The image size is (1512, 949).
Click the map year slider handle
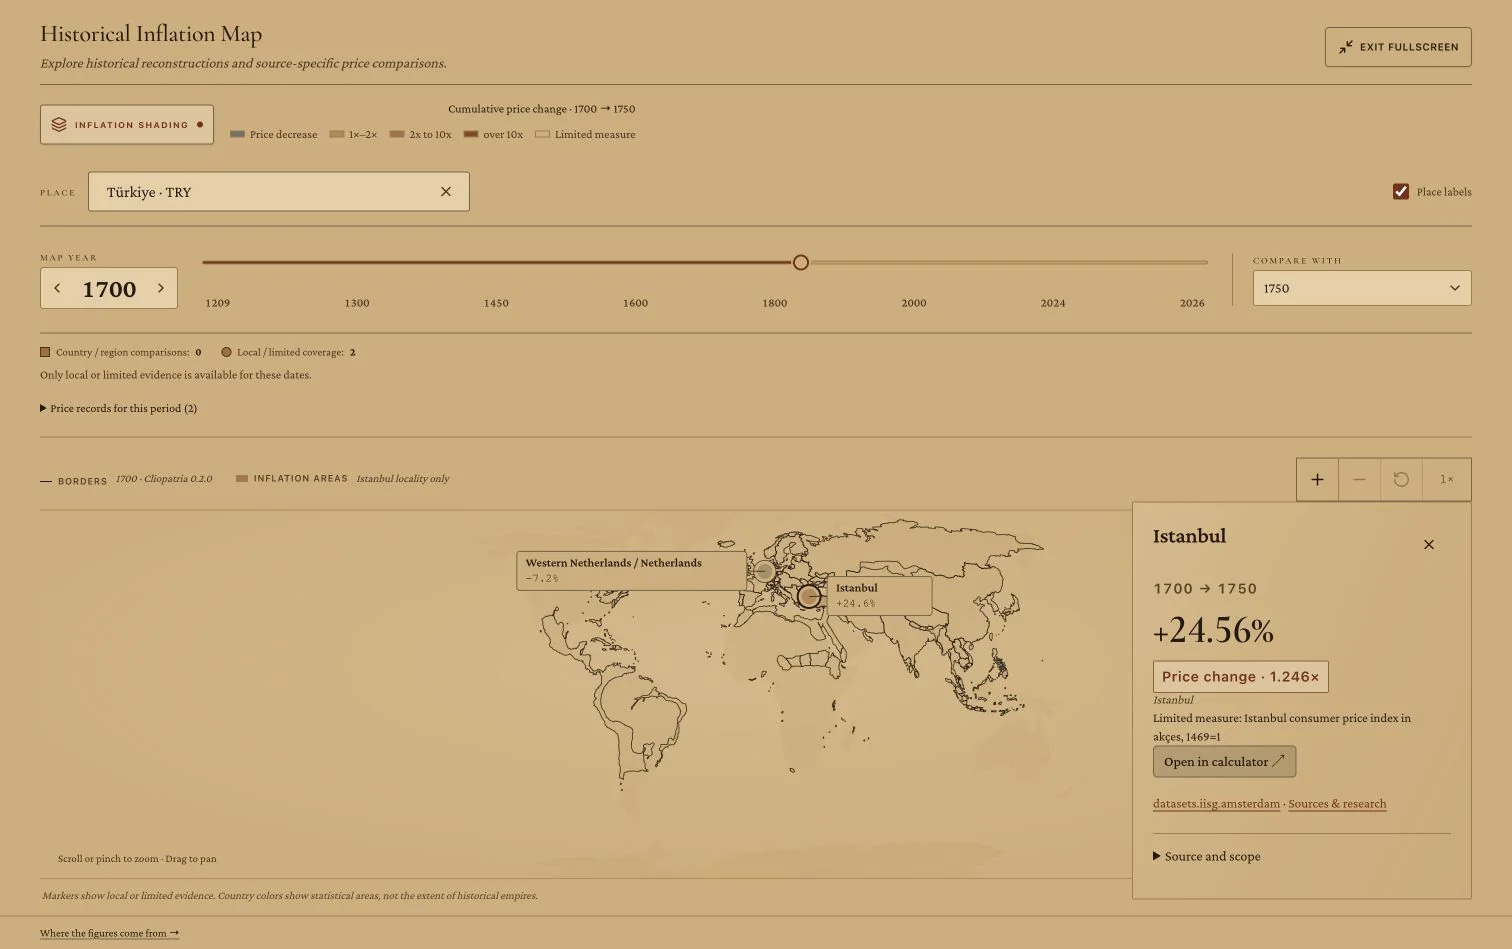click(x=801, y=263)
